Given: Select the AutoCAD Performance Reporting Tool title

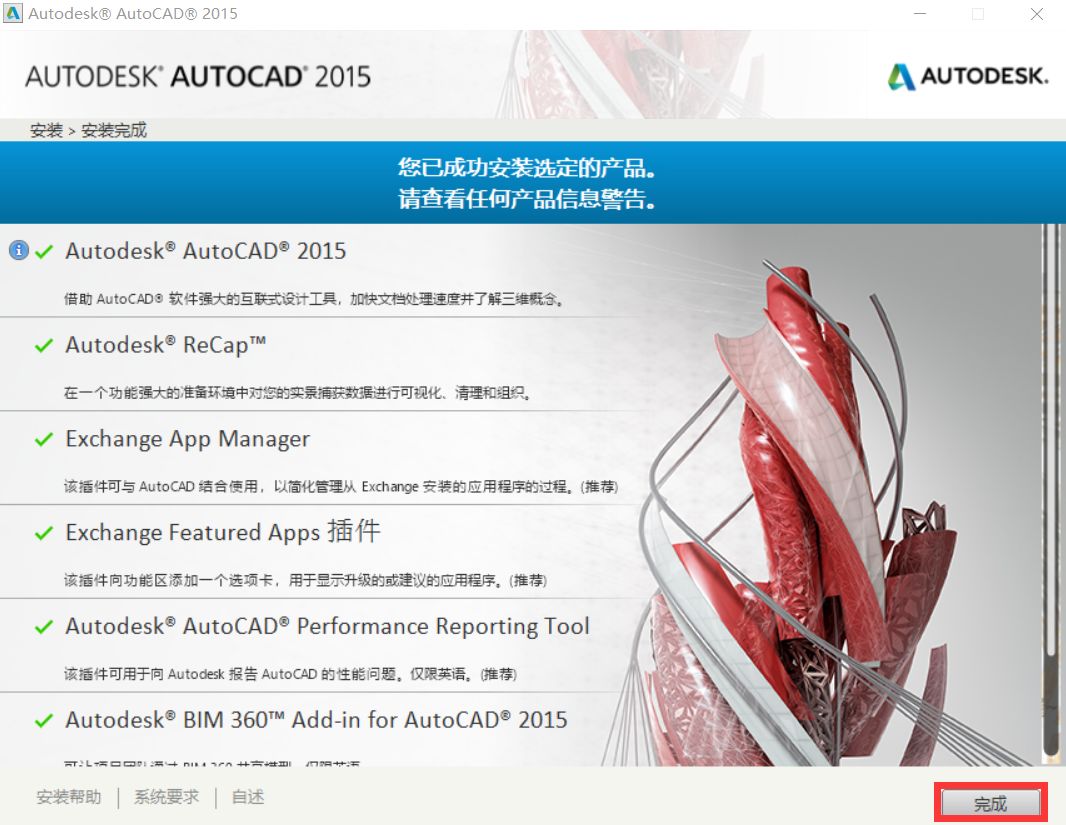Looking at the screenshot, I should pyautogui.click(x=328, y=627).
